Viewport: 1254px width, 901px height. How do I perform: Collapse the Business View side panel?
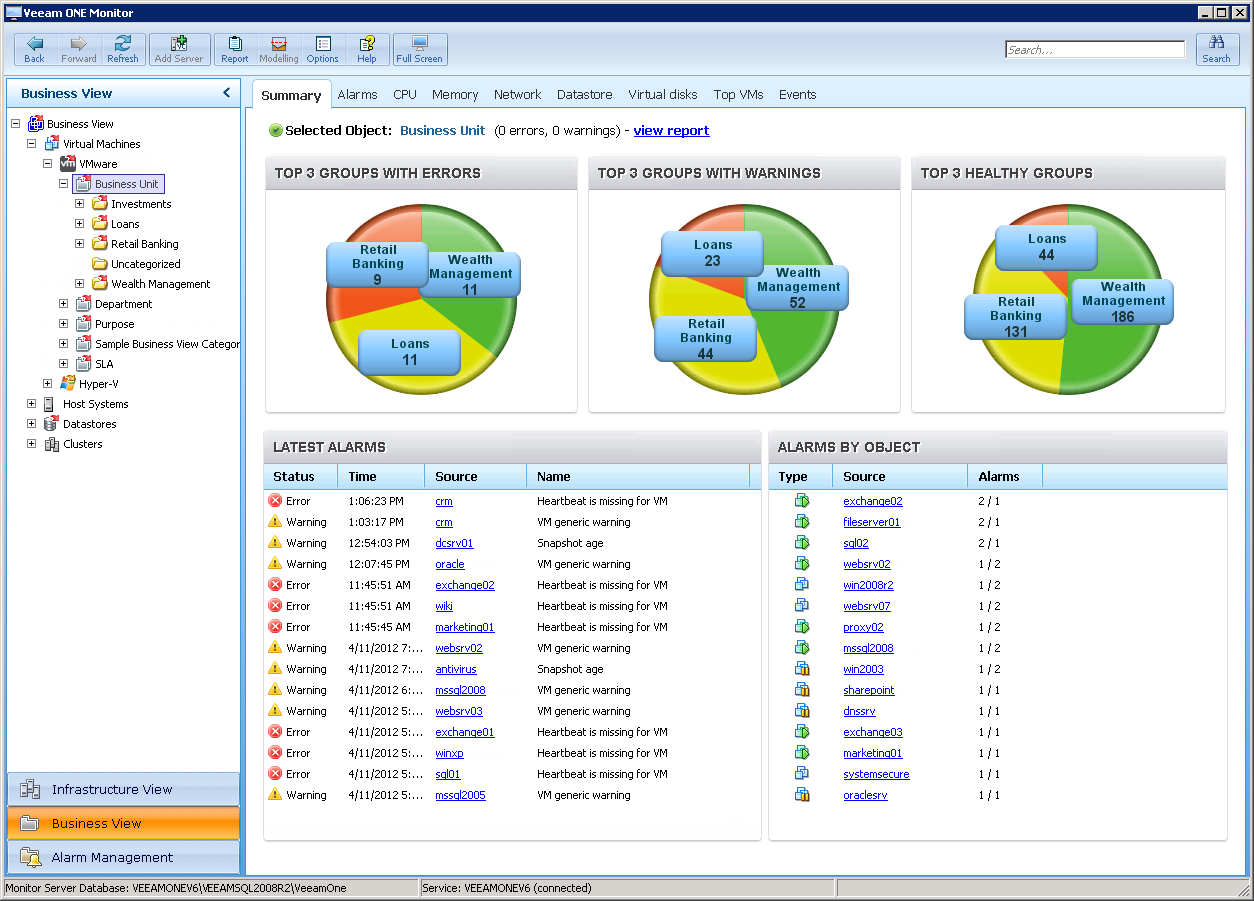(226, 93)
